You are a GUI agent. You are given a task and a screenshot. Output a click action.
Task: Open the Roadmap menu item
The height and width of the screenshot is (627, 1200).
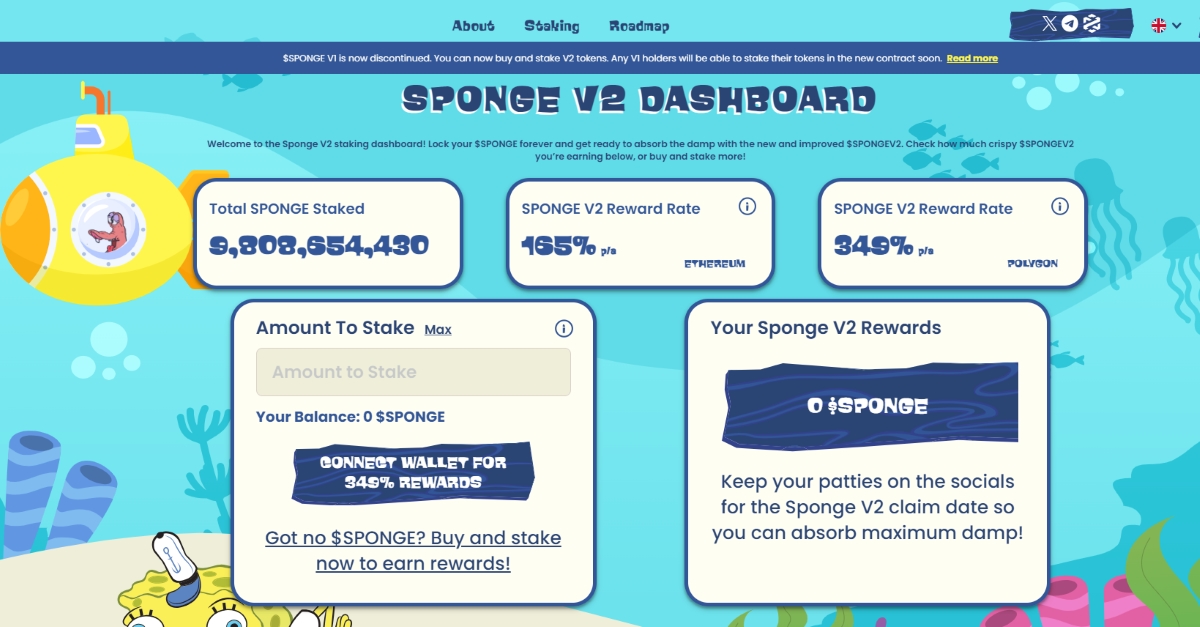(x=639, y=26)
